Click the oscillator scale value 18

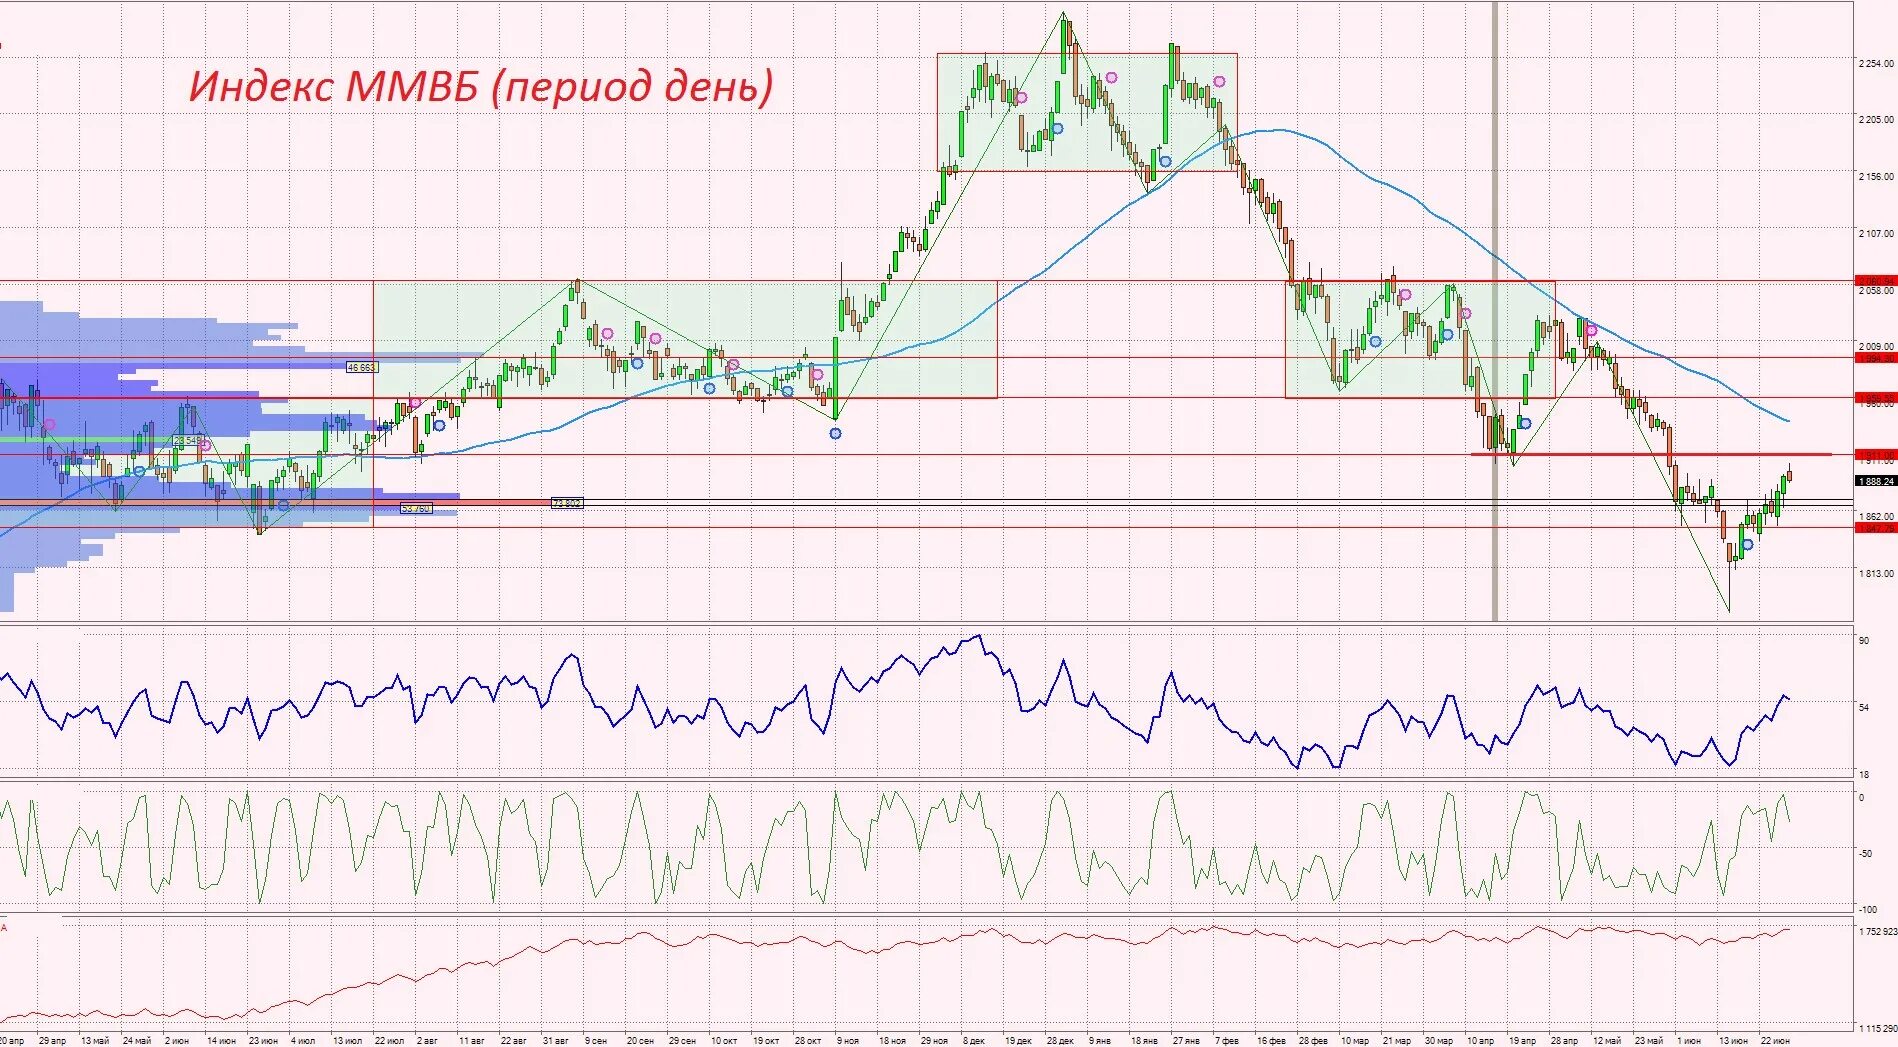coord(1863,774)
